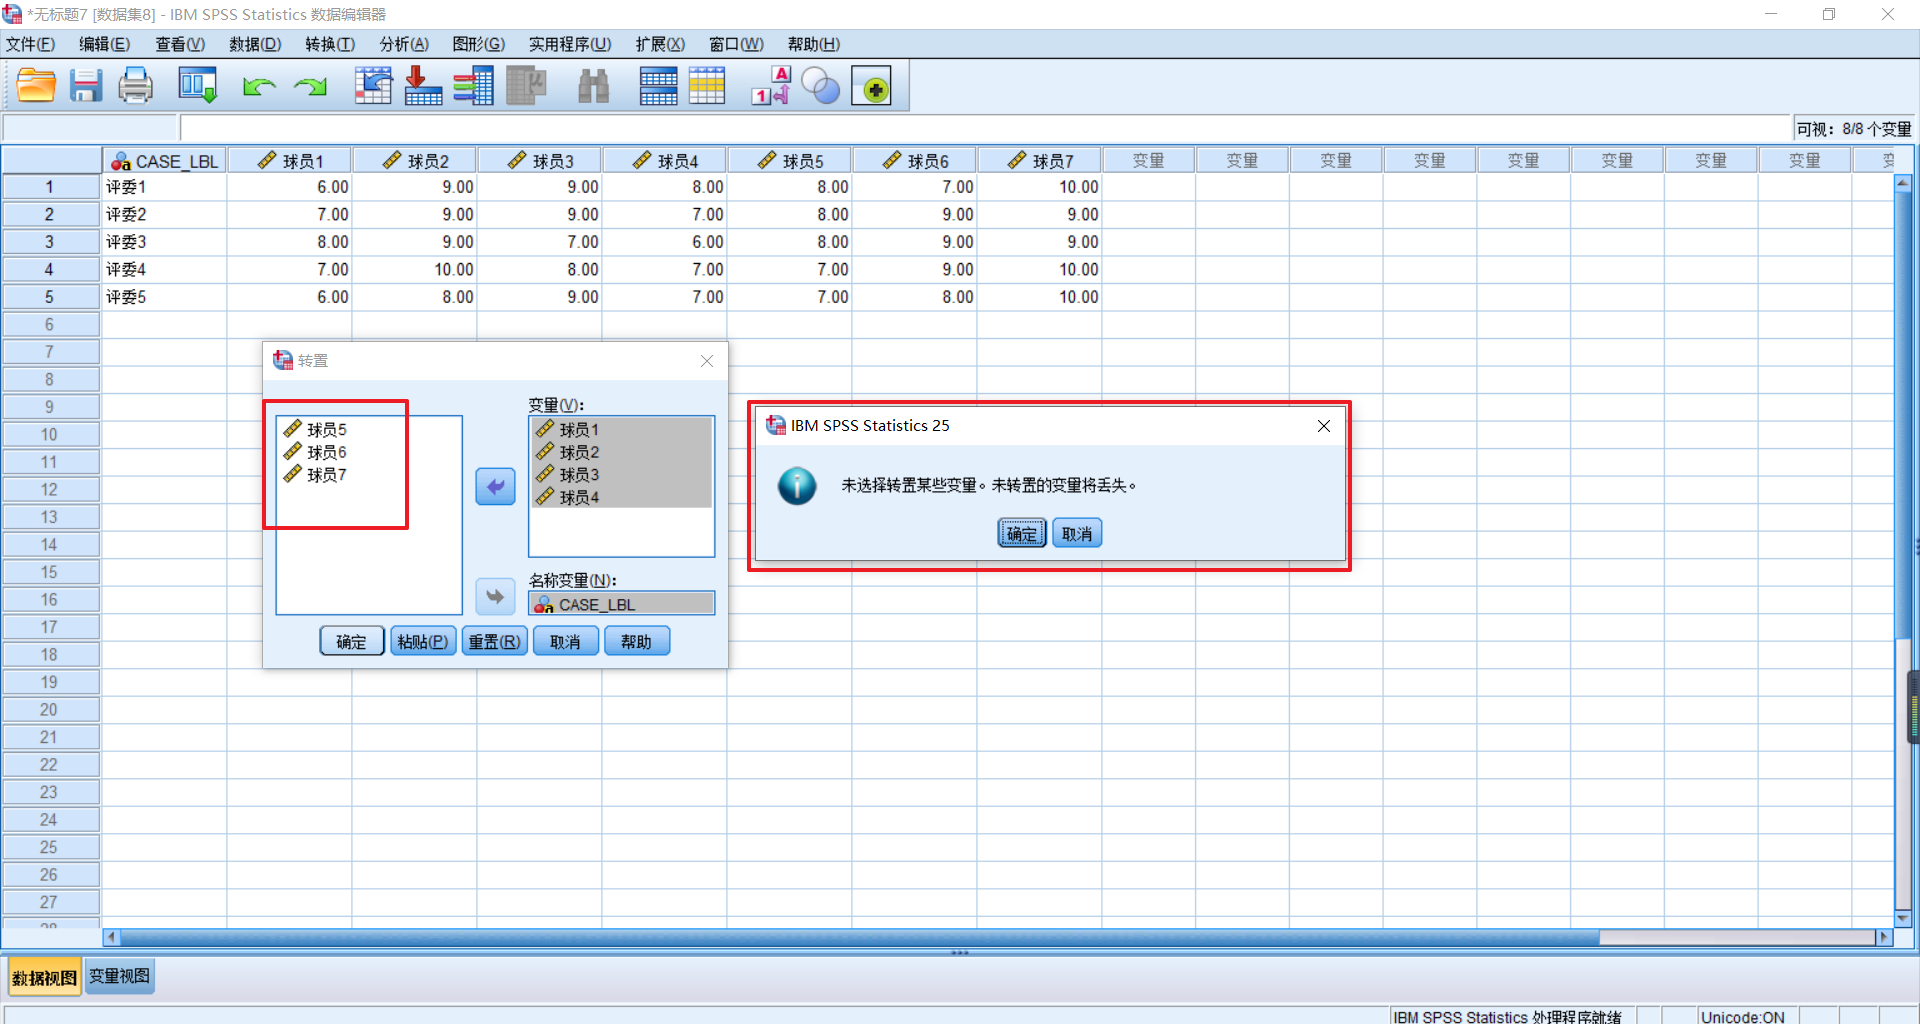1920x1024 pixels.
Task: Open the 窗口(W) menu
Action: [736, 44]
